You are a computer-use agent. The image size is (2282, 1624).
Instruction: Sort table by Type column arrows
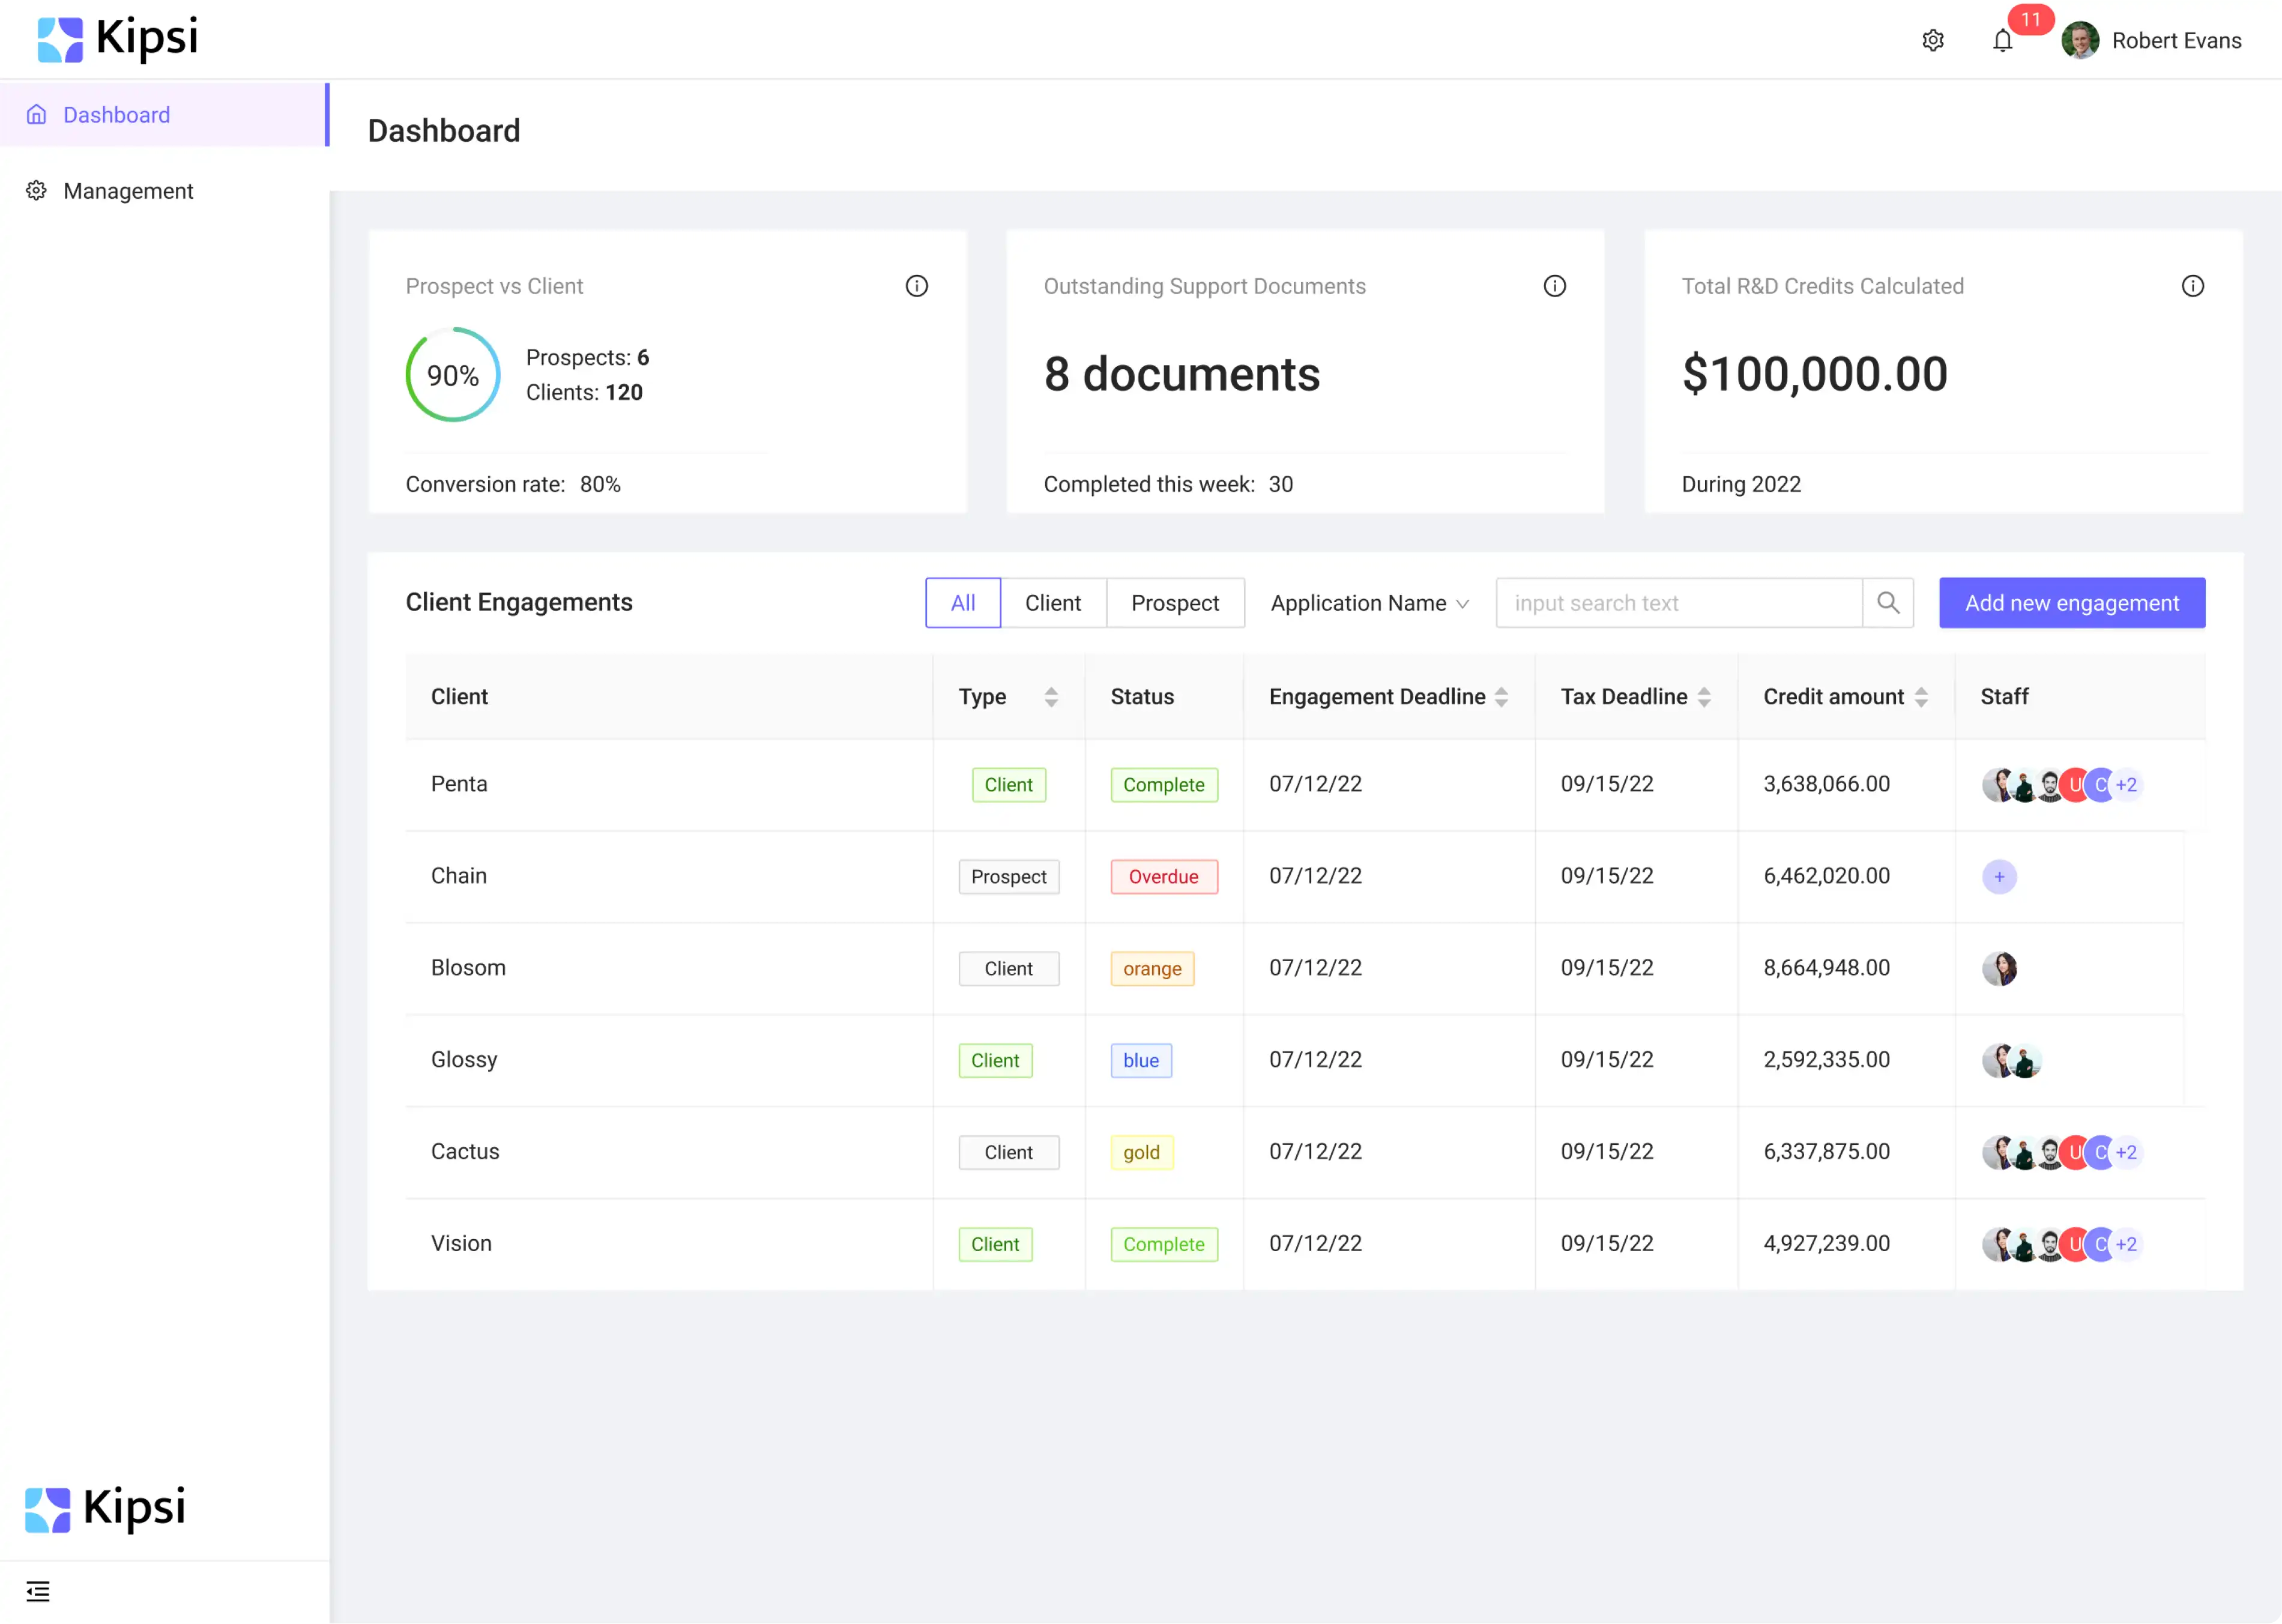(1050, 697)
